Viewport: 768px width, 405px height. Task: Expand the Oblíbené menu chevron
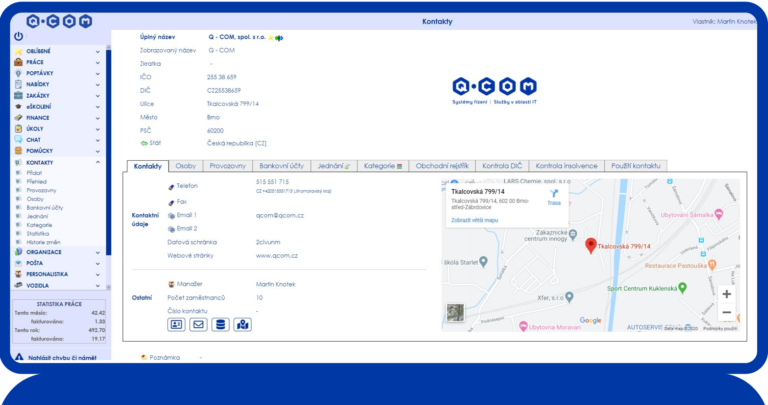97,51
